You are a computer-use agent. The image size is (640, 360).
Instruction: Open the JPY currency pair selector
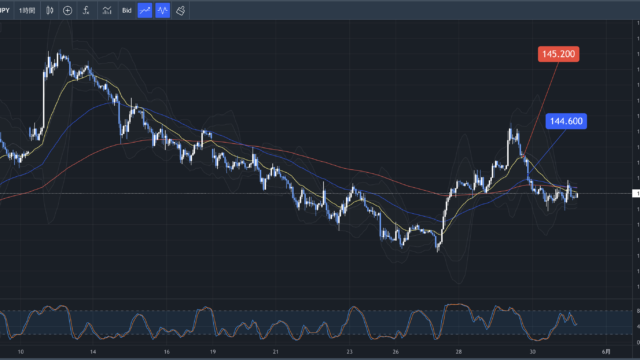point(4,10)
